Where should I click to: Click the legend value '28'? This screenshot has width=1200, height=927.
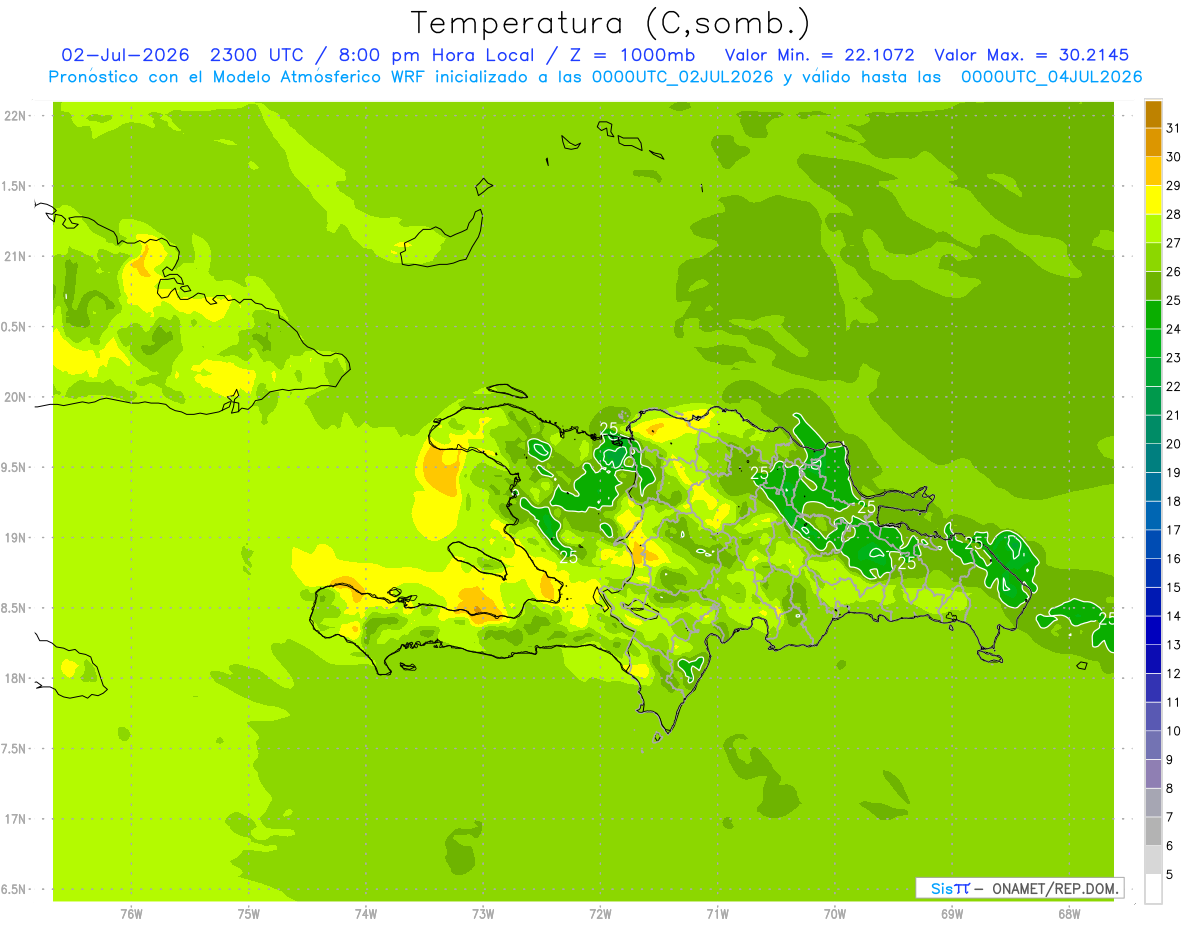1174,214
